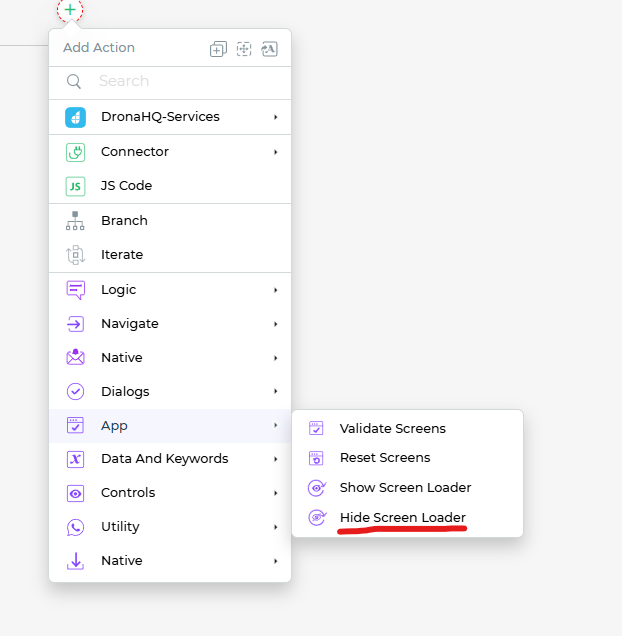Expand the Connector submenu arrow
Image resolution: width=622 pixels, height=636 pixels.
[x=275, y=152]
